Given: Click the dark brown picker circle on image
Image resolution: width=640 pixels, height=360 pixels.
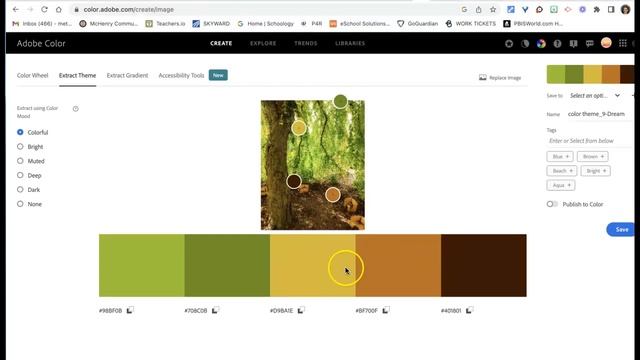Looking at the screenshot, I should point(294,181).
